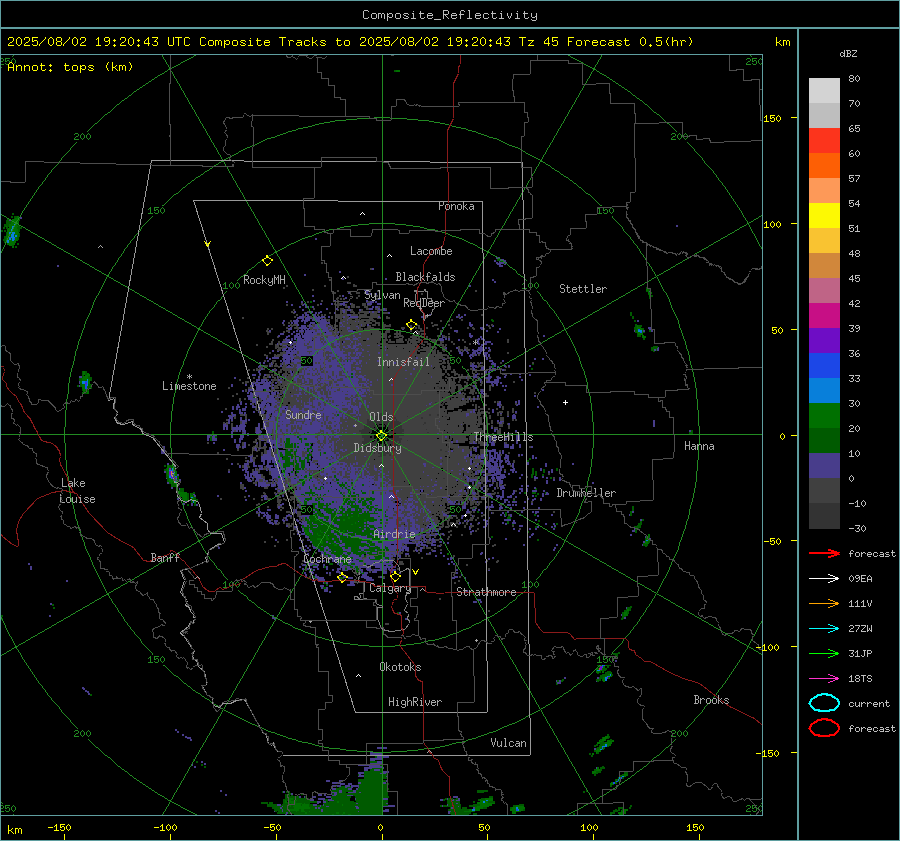Screen dimensions: 900x841
Task: Click the Lake Louise label
Action: click(x=78, y=491)
